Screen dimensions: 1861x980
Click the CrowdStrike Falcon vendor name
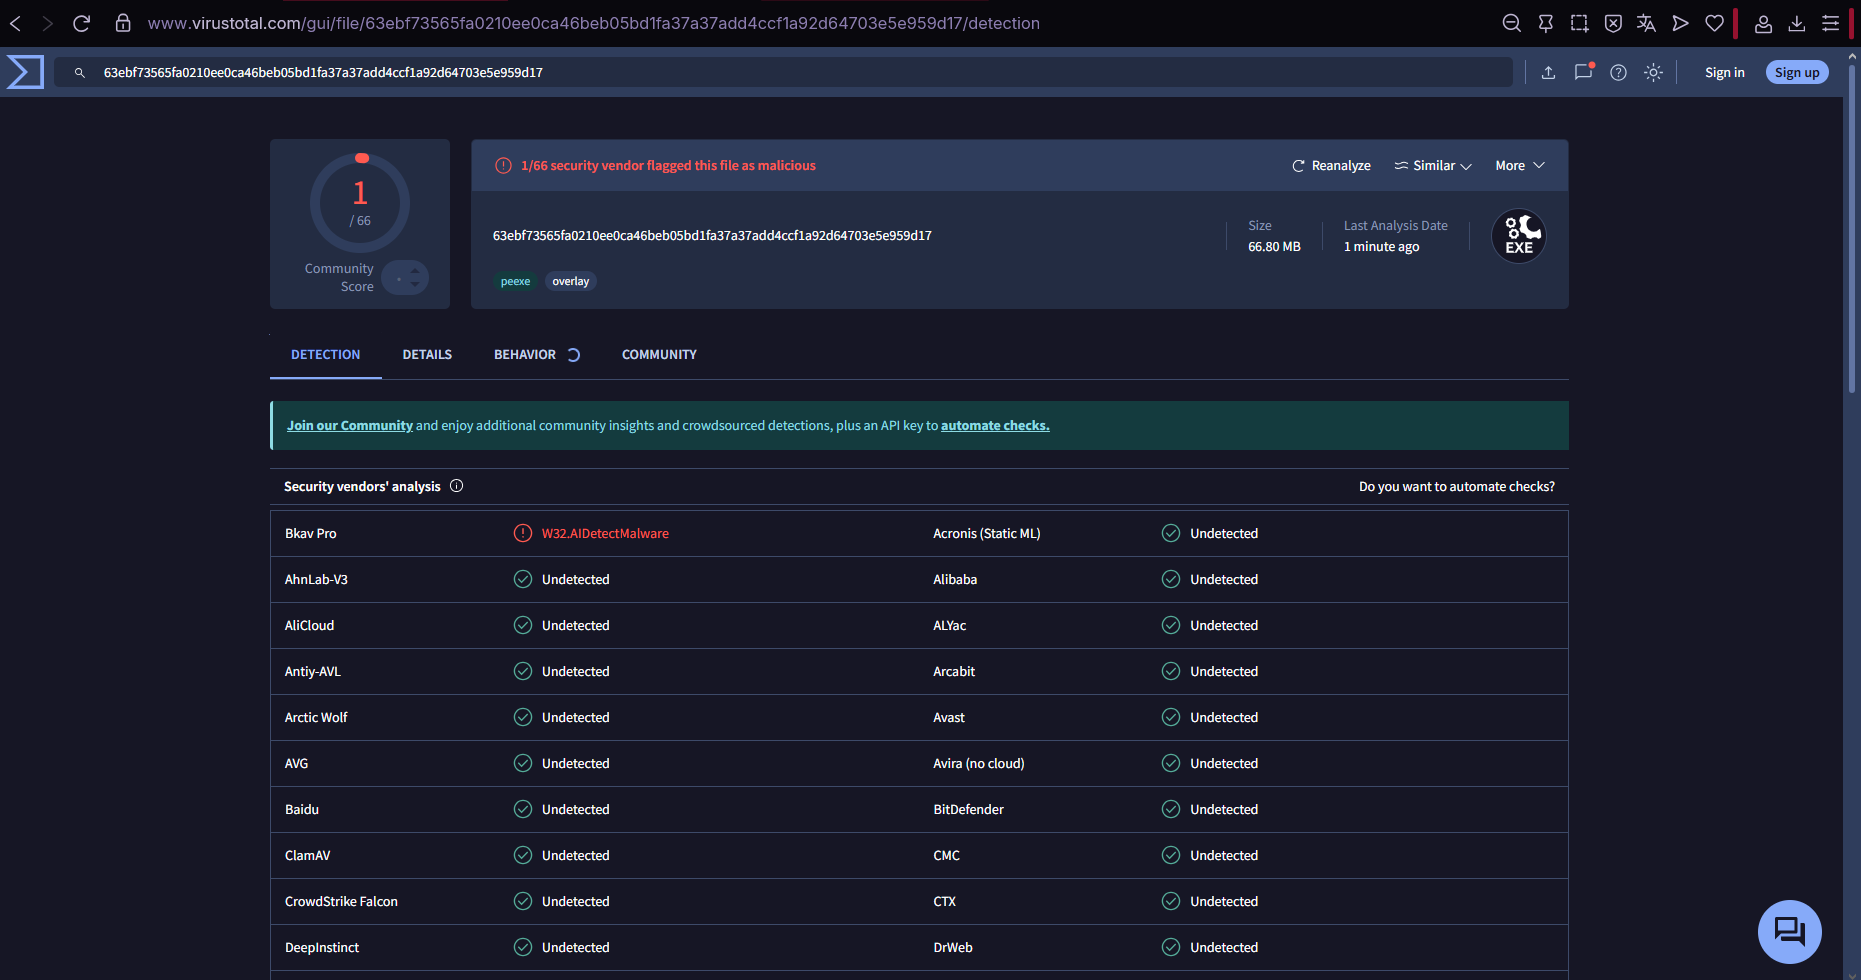[x=341, y=901]
